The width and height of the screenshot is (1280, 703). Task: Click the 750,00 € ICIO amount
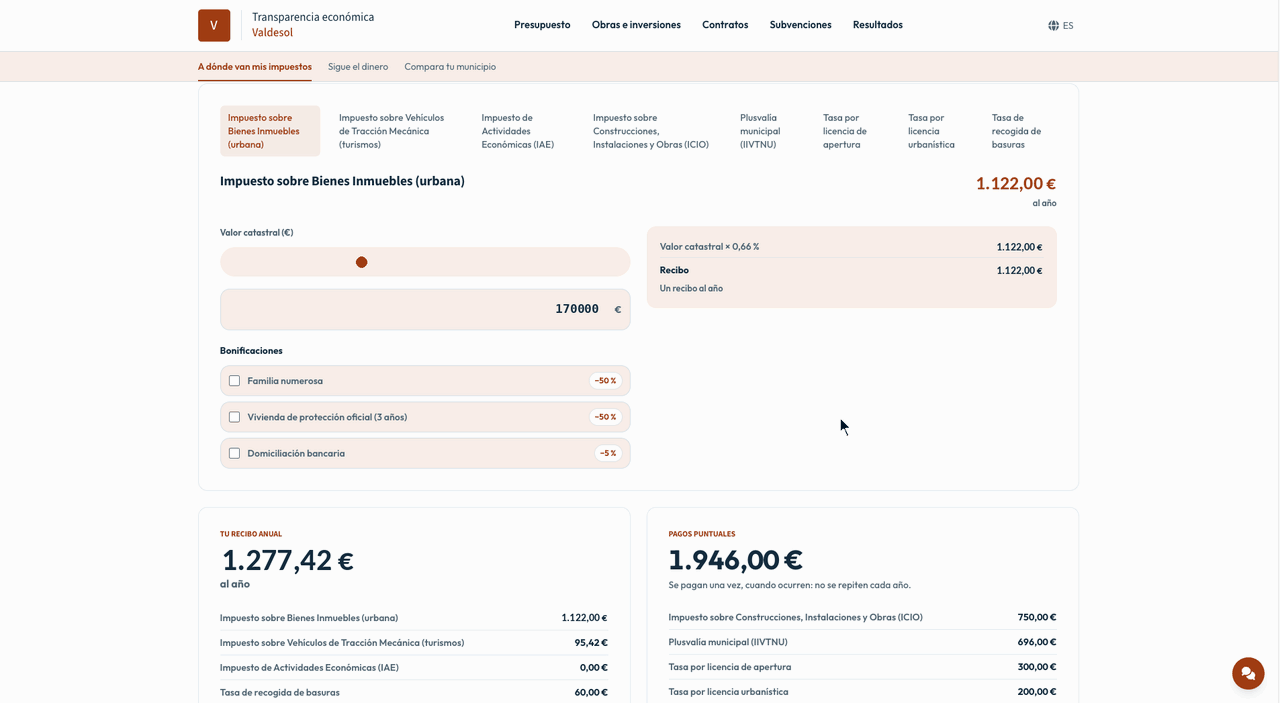point(1037,617)
